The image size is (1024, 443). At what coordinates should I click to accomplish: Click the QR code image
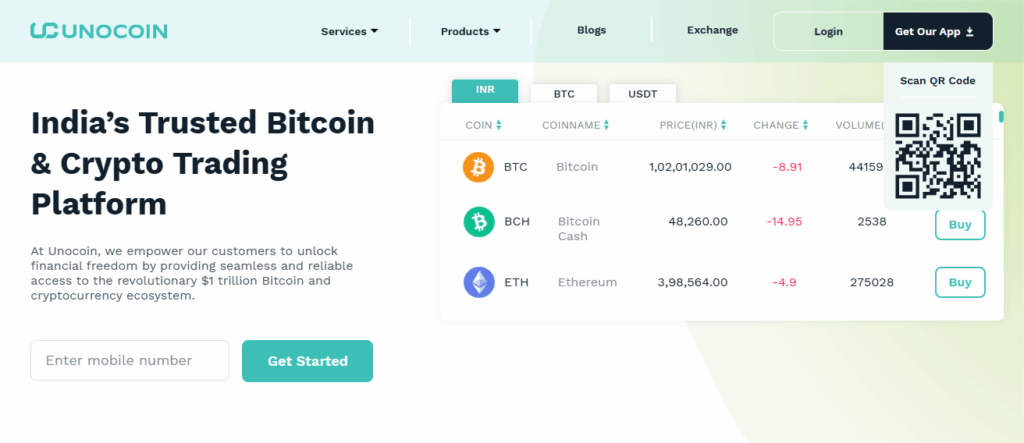click(x=937, y=155)
